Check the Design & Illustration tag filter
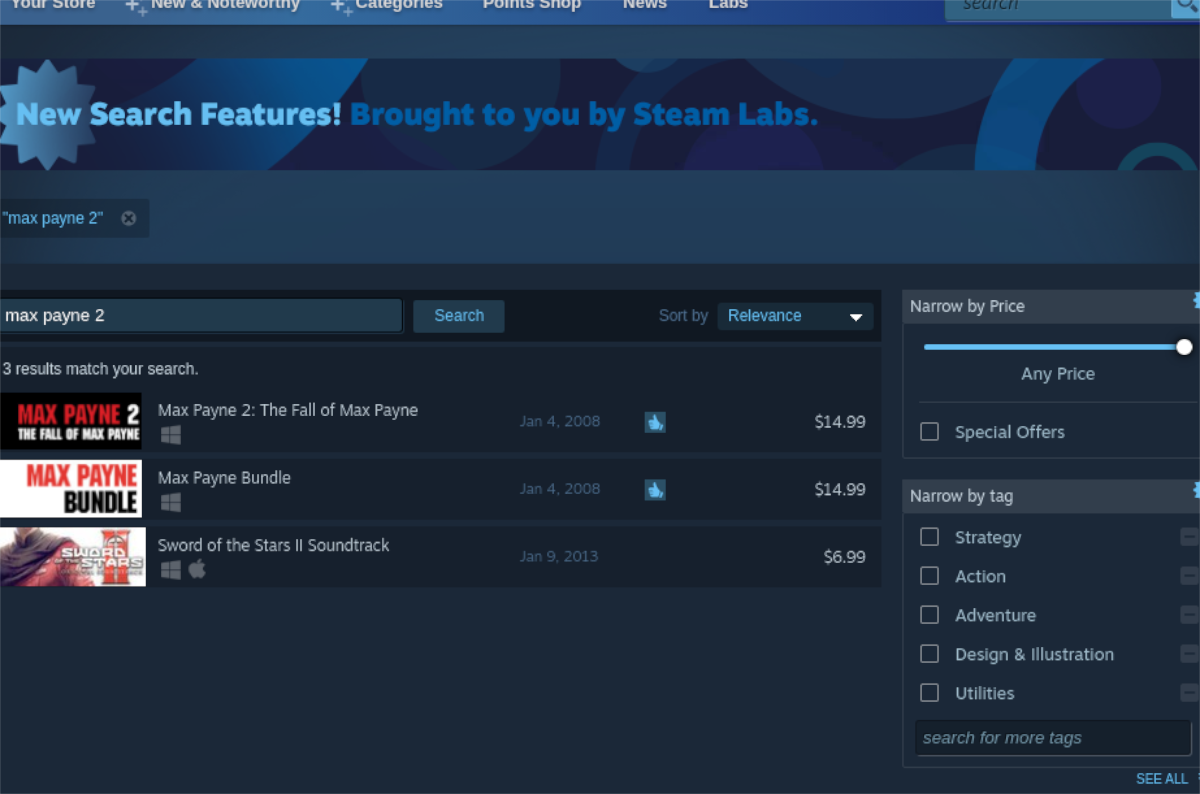Screen dimensions: 1200x794 pos(930,654)
